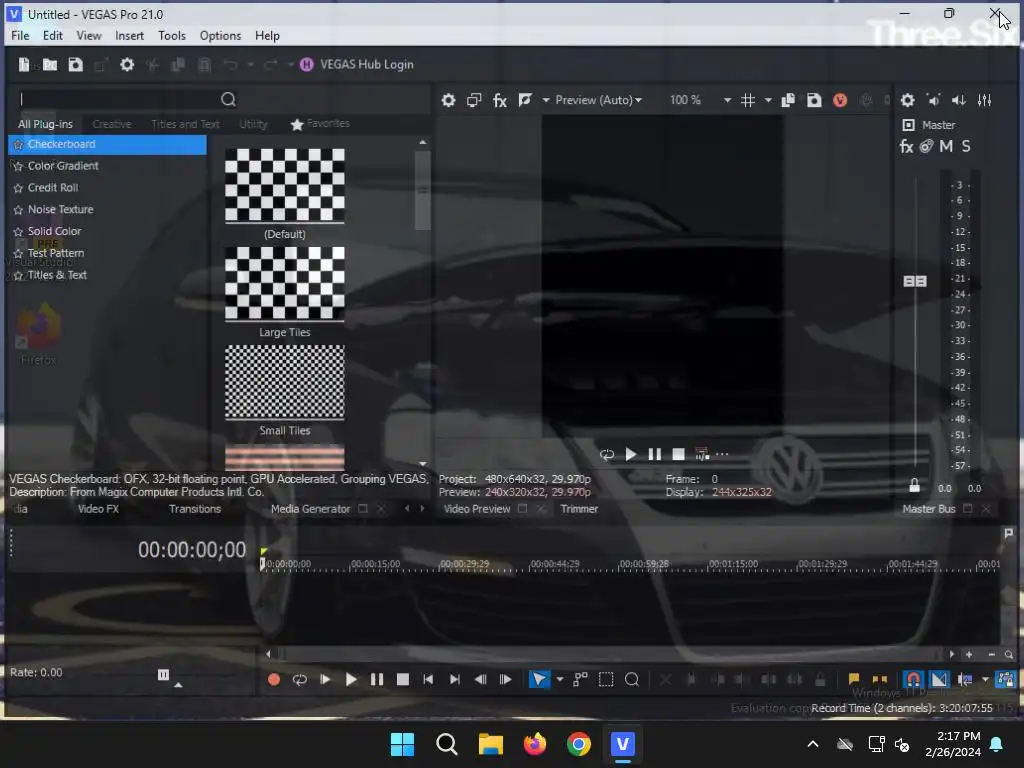Toggle the Master fader channel lock

(915, 485)
